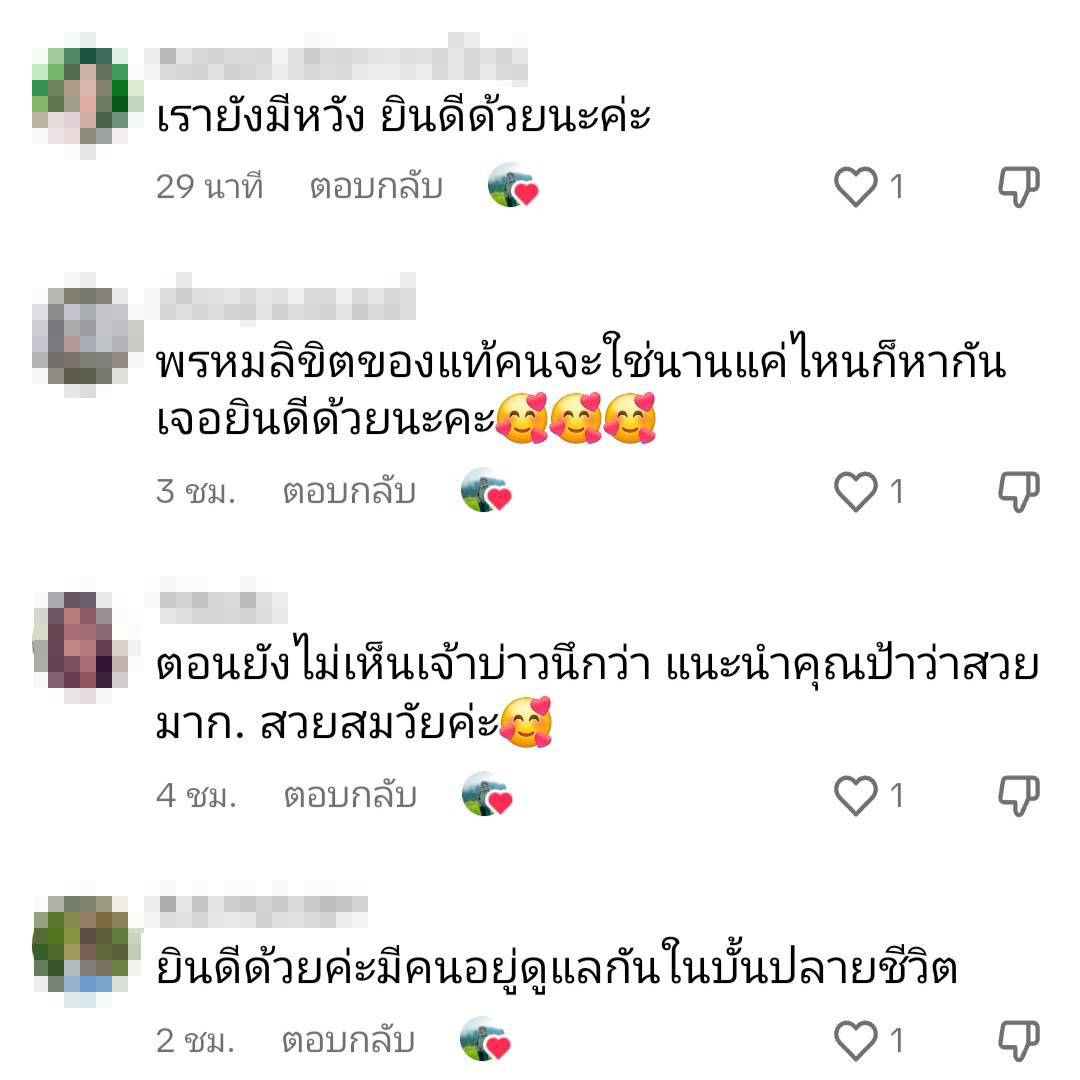1080x1080 pixels.
Task: Reply (ตอบกลับ) to the 3 ชม. comment
Action: pyautogui.click(x=349, y=492)
